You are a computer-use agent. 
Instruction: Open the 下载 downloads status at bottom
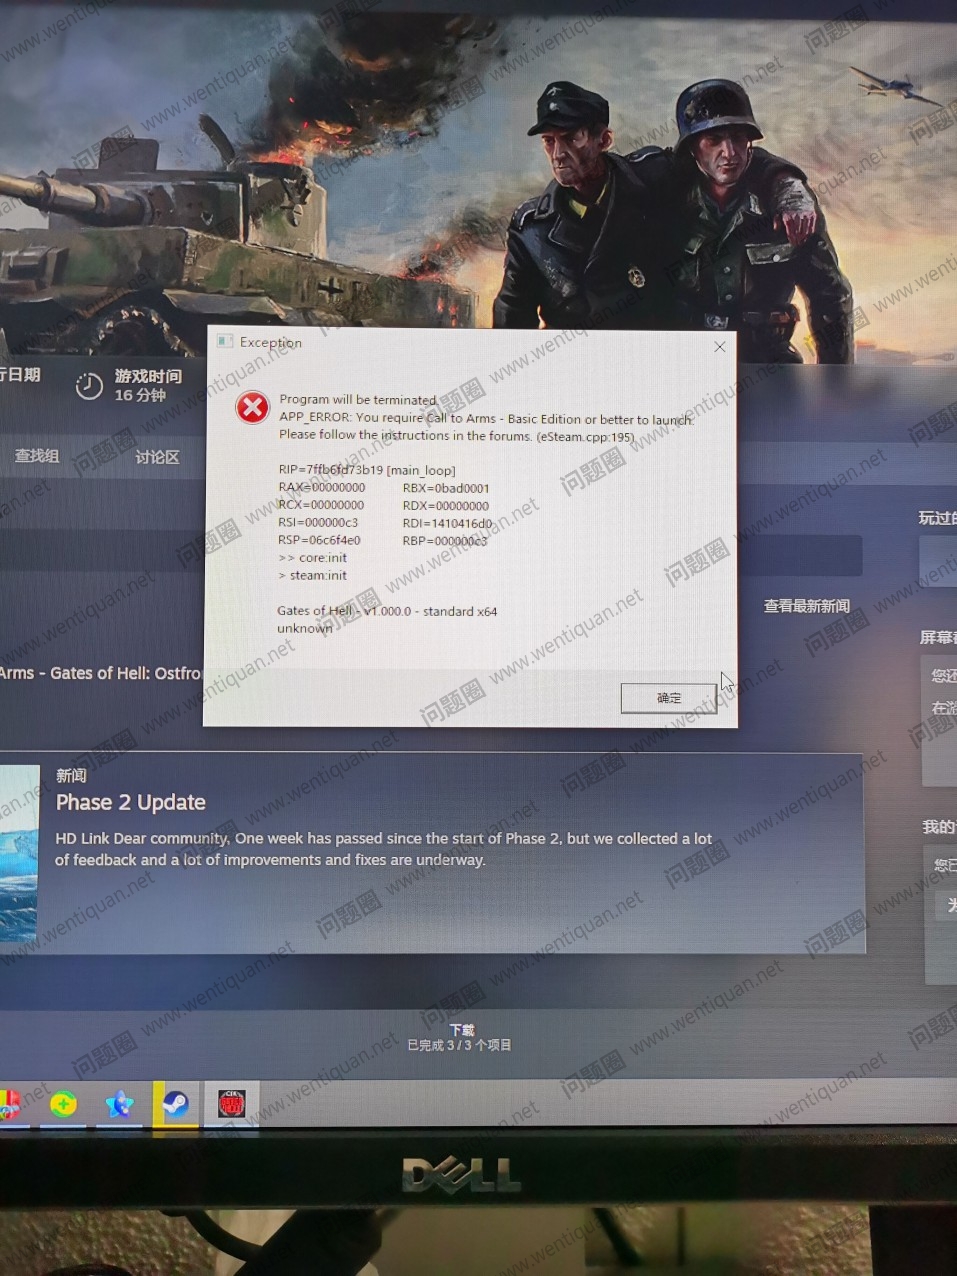(461, 1029)
